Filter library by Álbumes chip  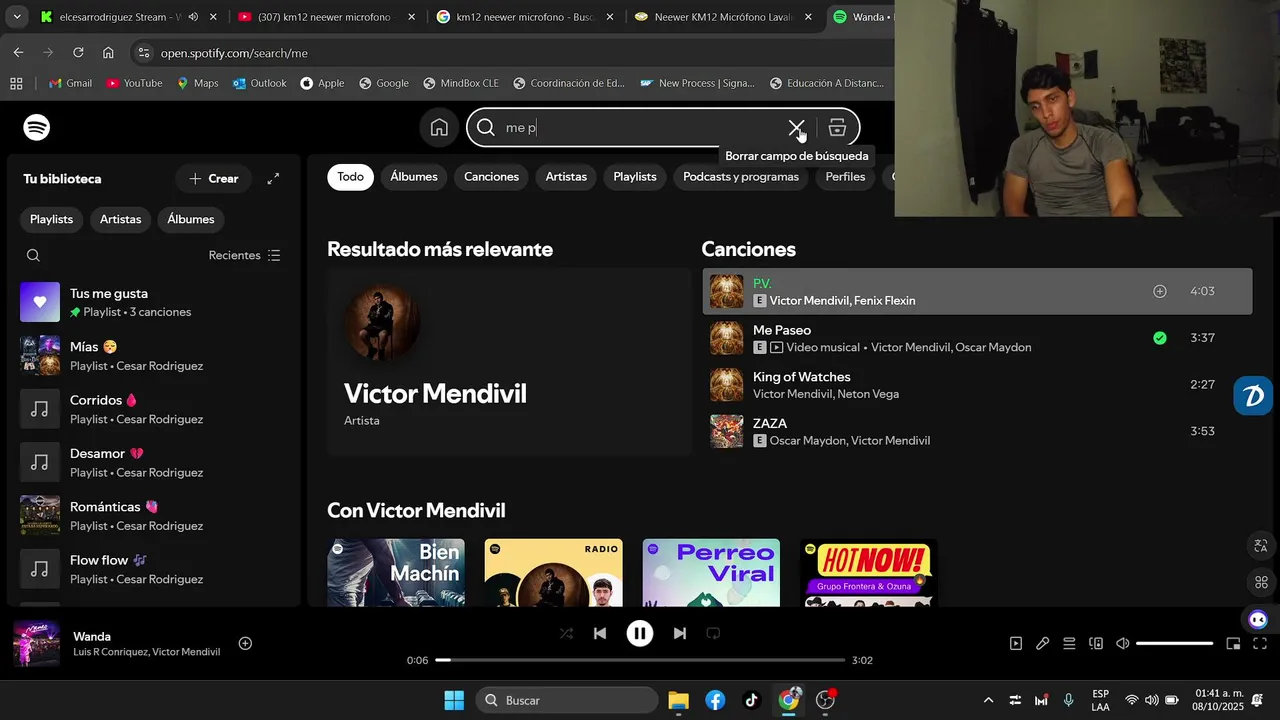tap(191, 219)
